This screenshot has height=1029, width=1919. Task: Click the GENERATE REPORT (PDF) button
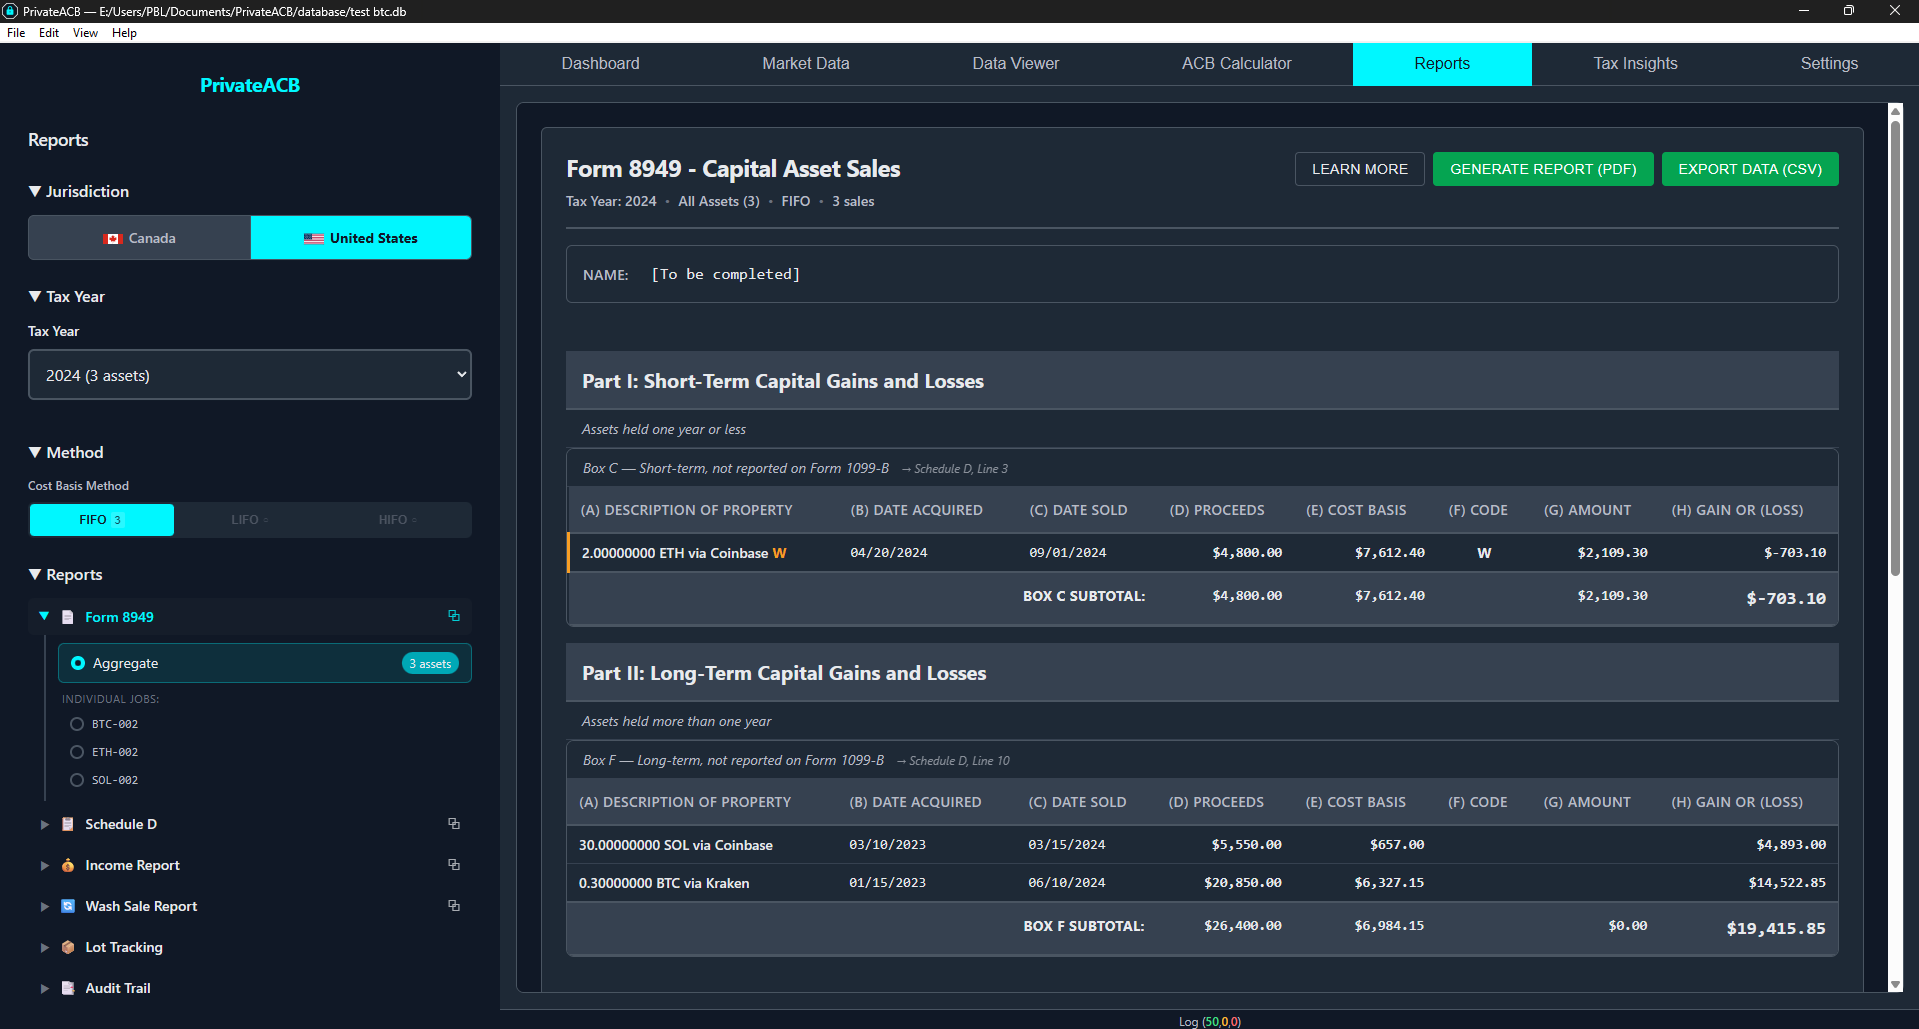1542,168
